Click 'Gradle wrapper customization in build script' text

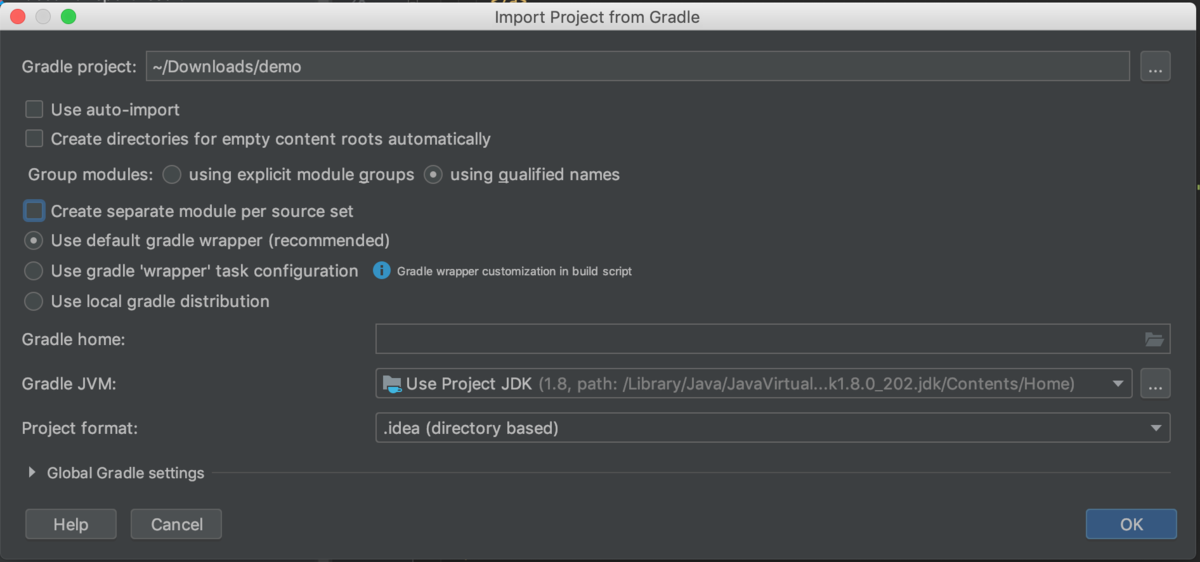514,271
